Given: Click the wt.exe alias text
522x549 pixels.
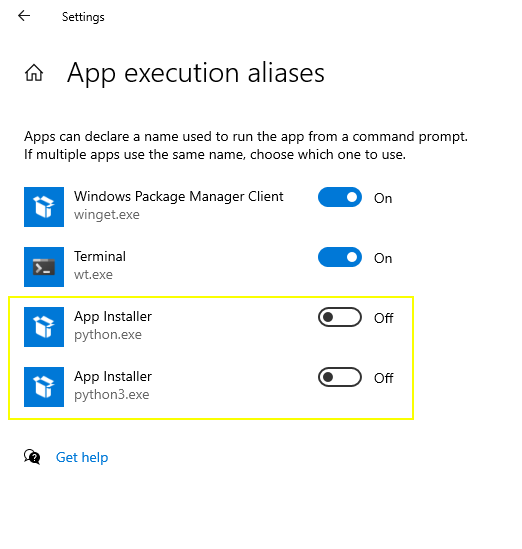Looking at the screenshot, I should [x=93, y=274].
